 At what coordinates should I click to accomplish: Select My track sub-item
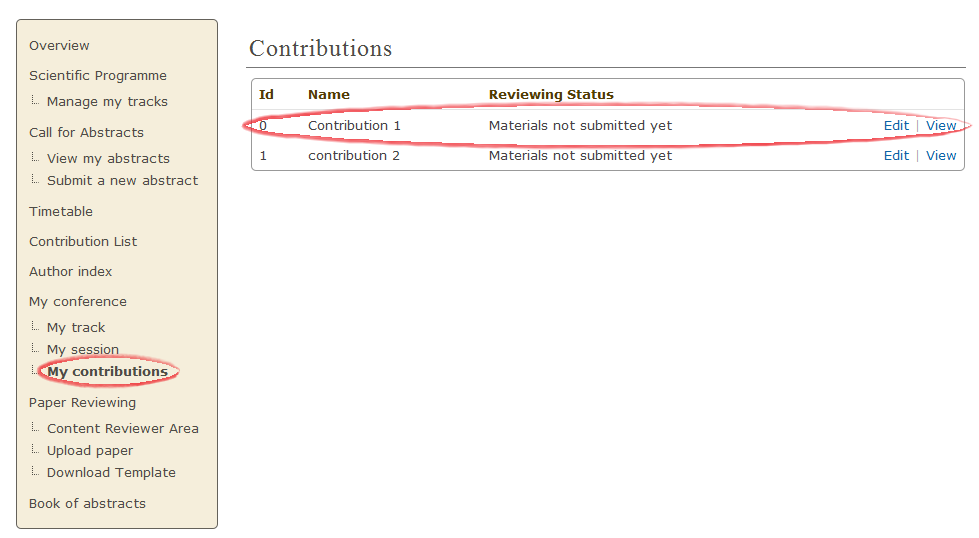[x=76, y=328]
